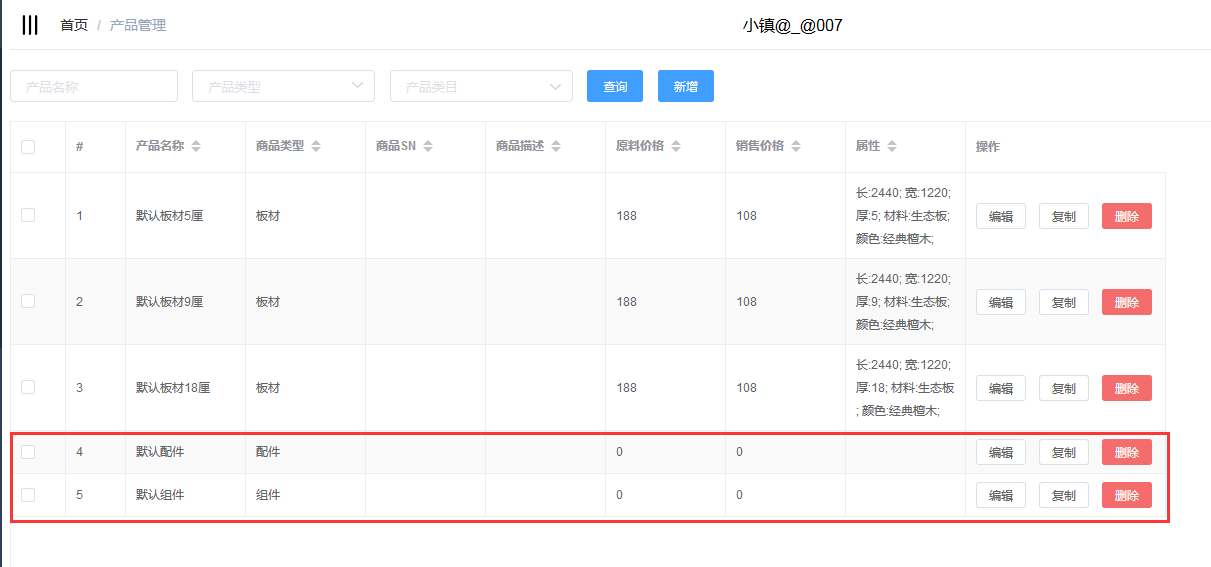Sort by 产品名称 column sort icon
The image size is (1211, 567).
coord(196,147)
